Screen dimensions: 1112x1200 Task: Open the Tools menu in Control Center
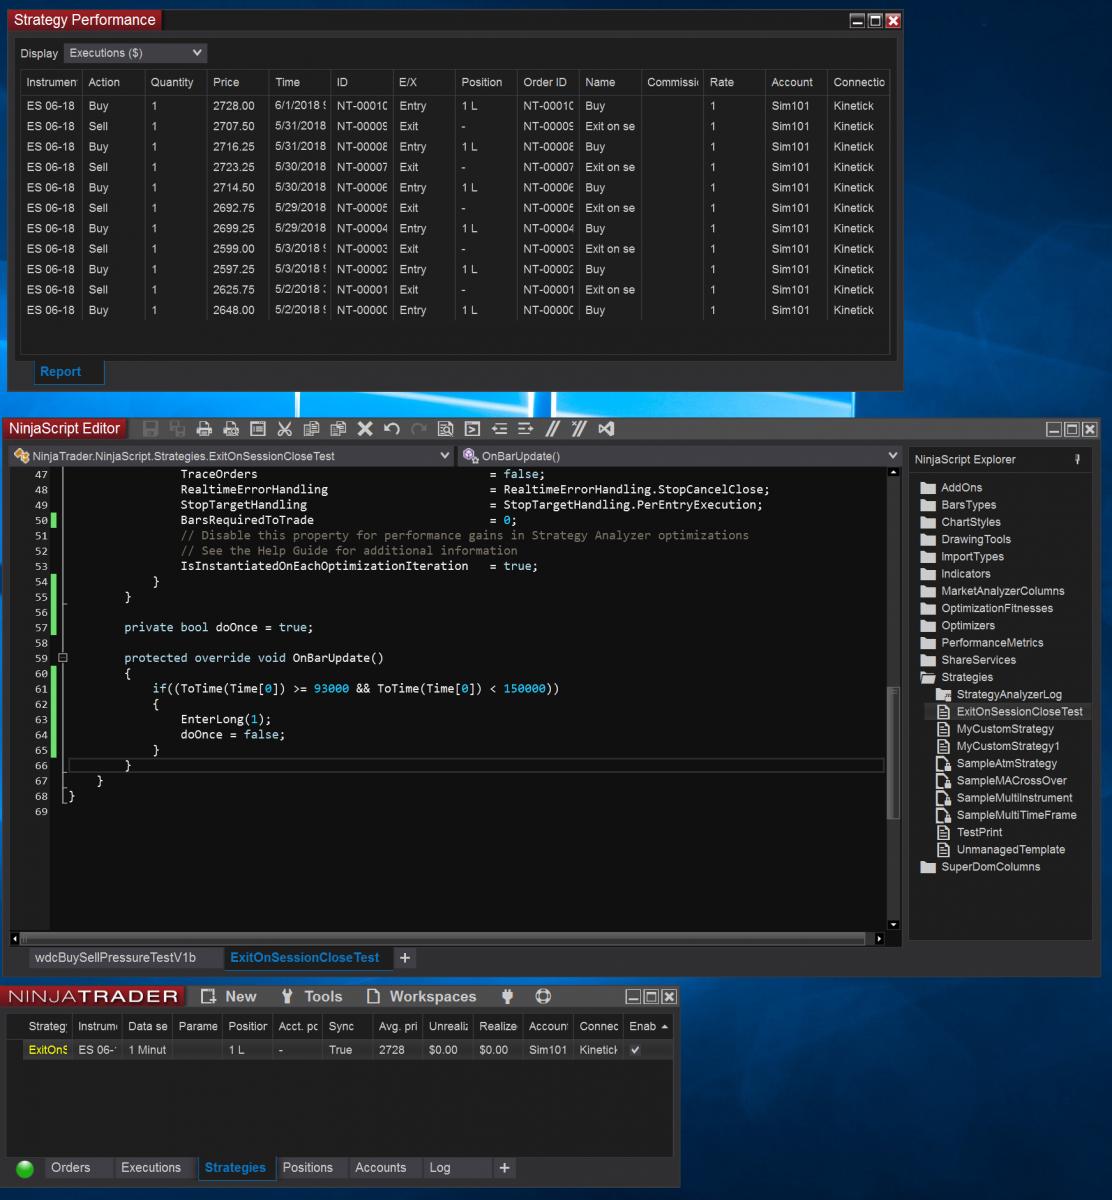click(x=312, y=997)
